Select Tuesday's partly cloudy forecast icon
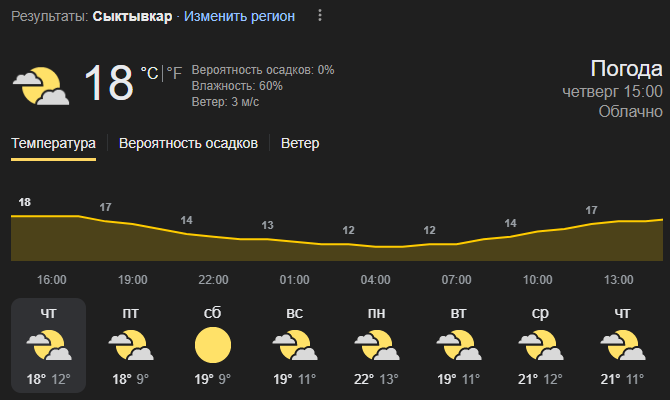Viewport: 670px width, 400px height. 458,345
